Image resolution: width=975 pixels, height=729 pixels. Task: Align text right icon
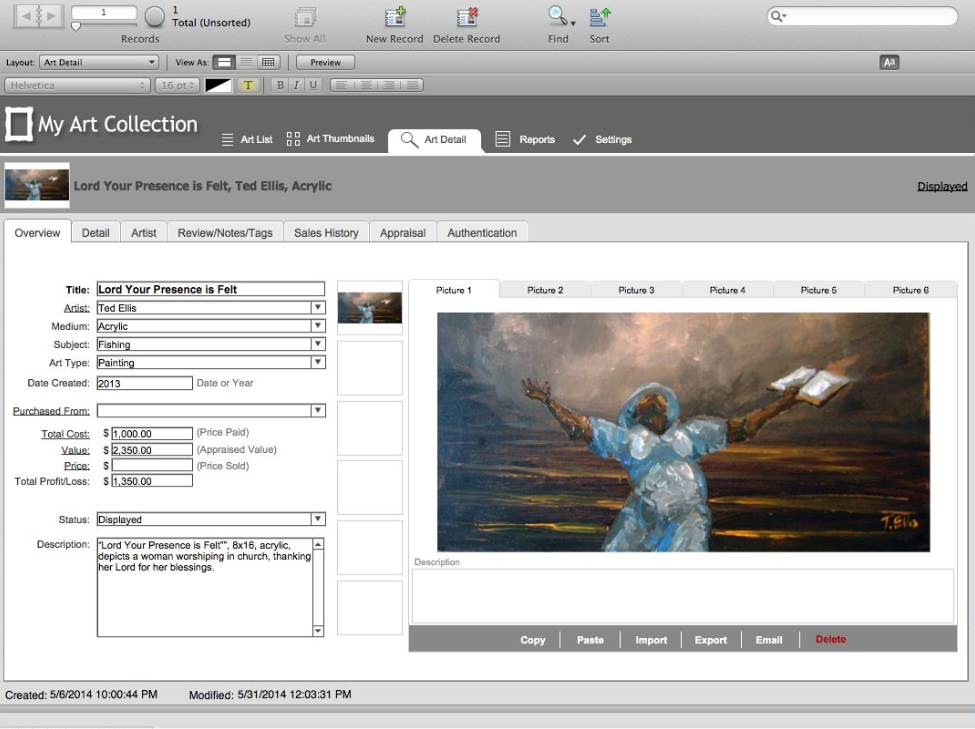[389, 85]
